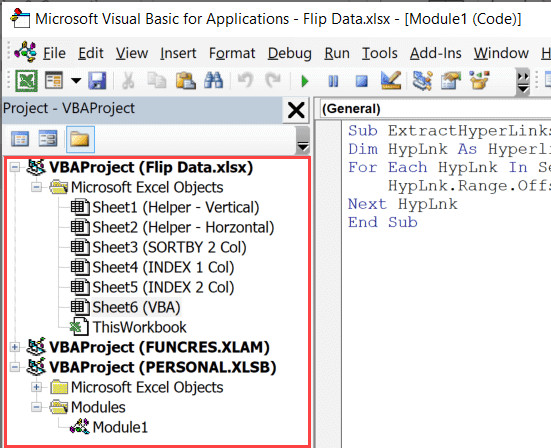Click the HypLnk.Range.Offs code line
Viewport: 551px width, 448px height.
pyautogui.click(x=469, y=186)
